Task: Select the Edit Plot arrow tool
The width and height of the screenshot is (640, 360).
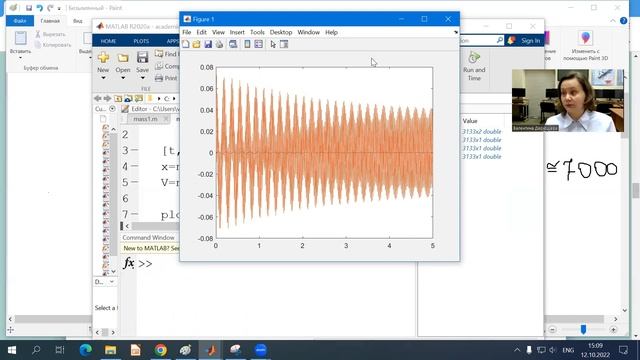Action: (x=273, y=44)
